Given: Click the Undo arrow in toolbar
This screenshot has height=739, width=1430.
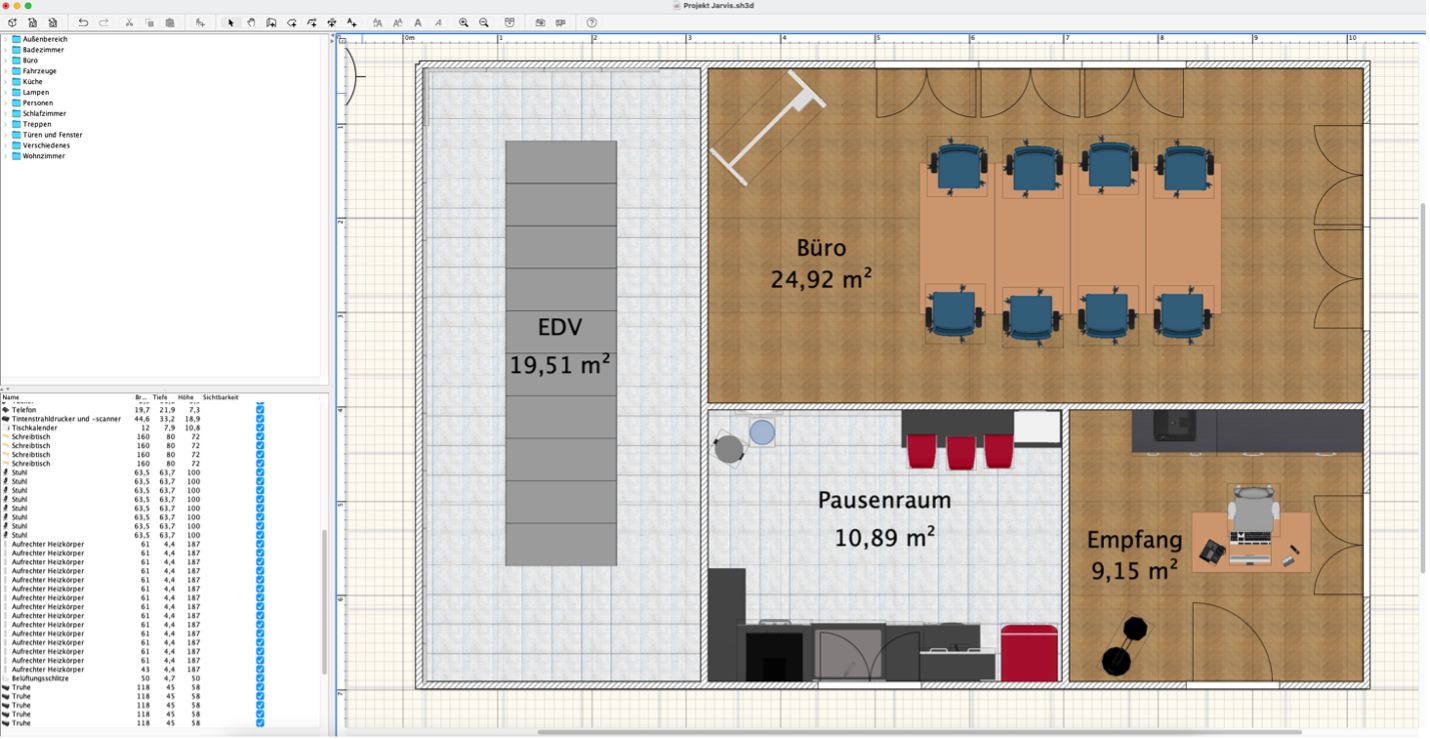Looking at the screenshot, I should [x=83, y=22].
